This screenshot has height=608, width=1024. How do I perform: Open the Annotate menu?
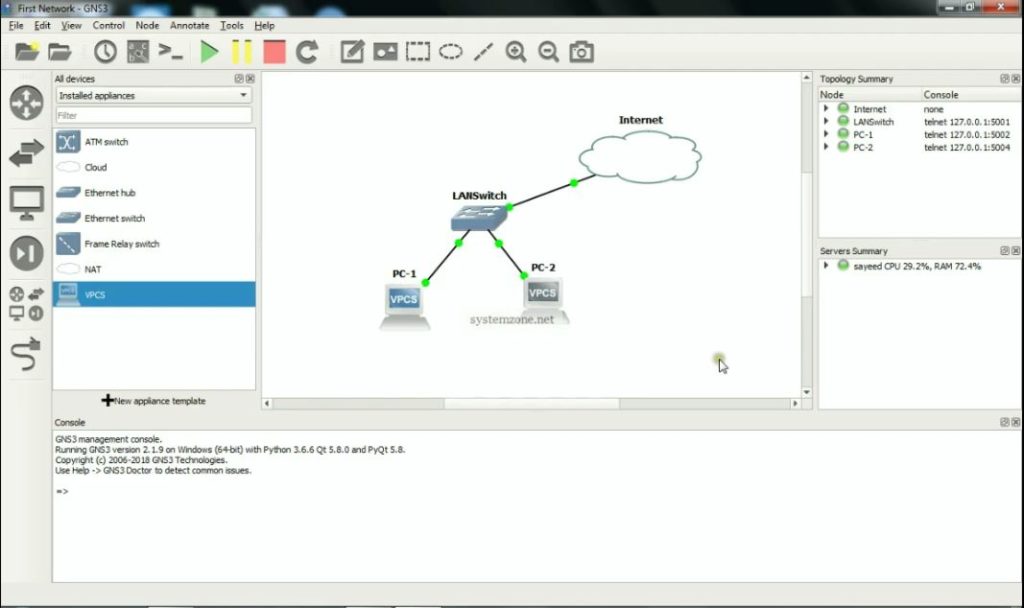coord(189,25)
